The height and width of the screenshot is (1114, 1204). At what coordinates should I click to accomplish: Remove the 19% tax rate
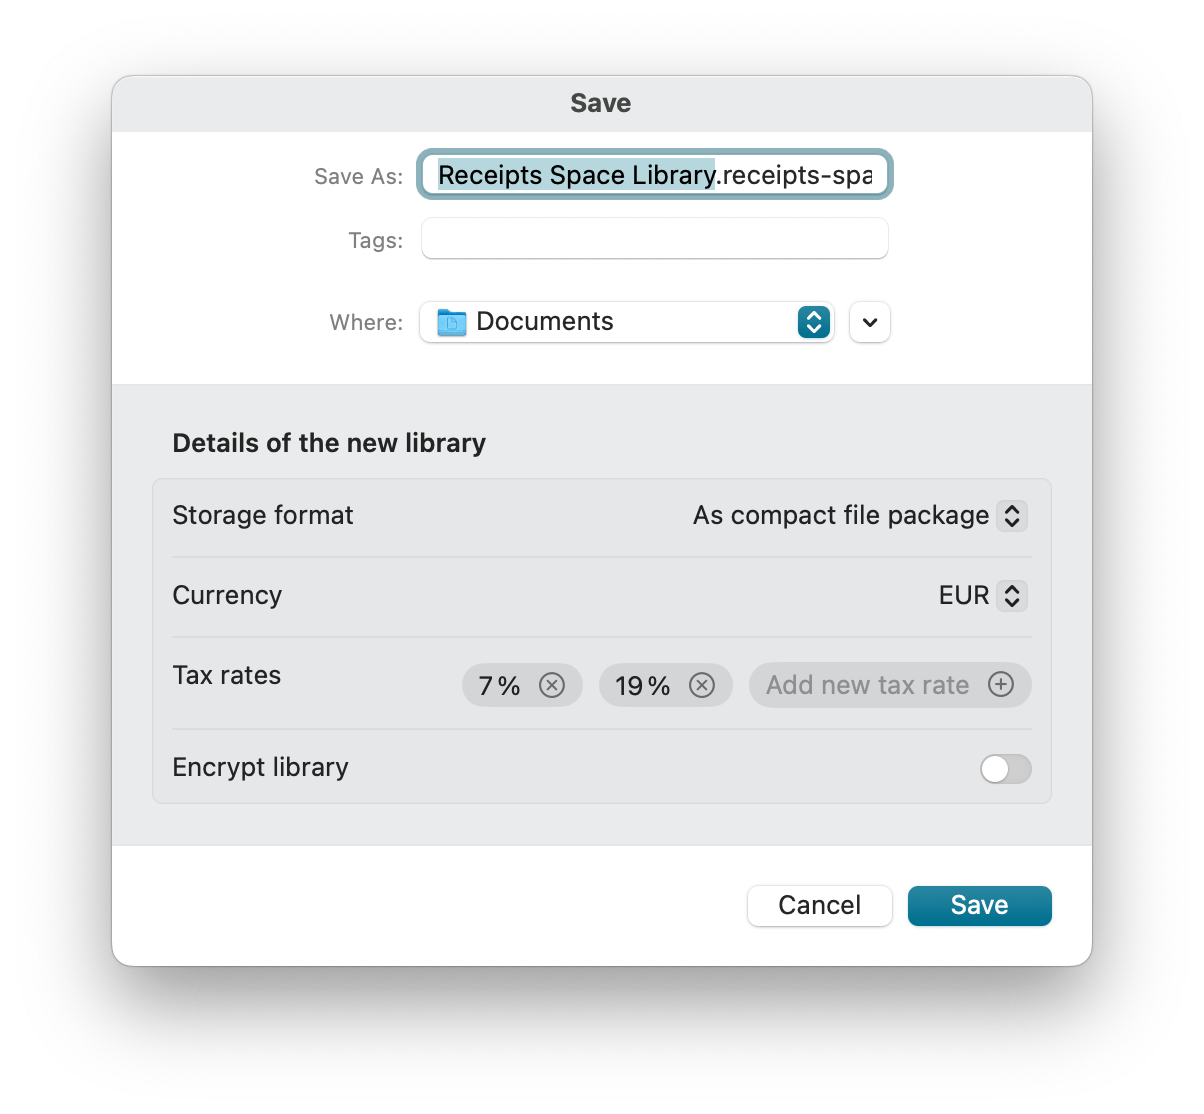(702, 685)
